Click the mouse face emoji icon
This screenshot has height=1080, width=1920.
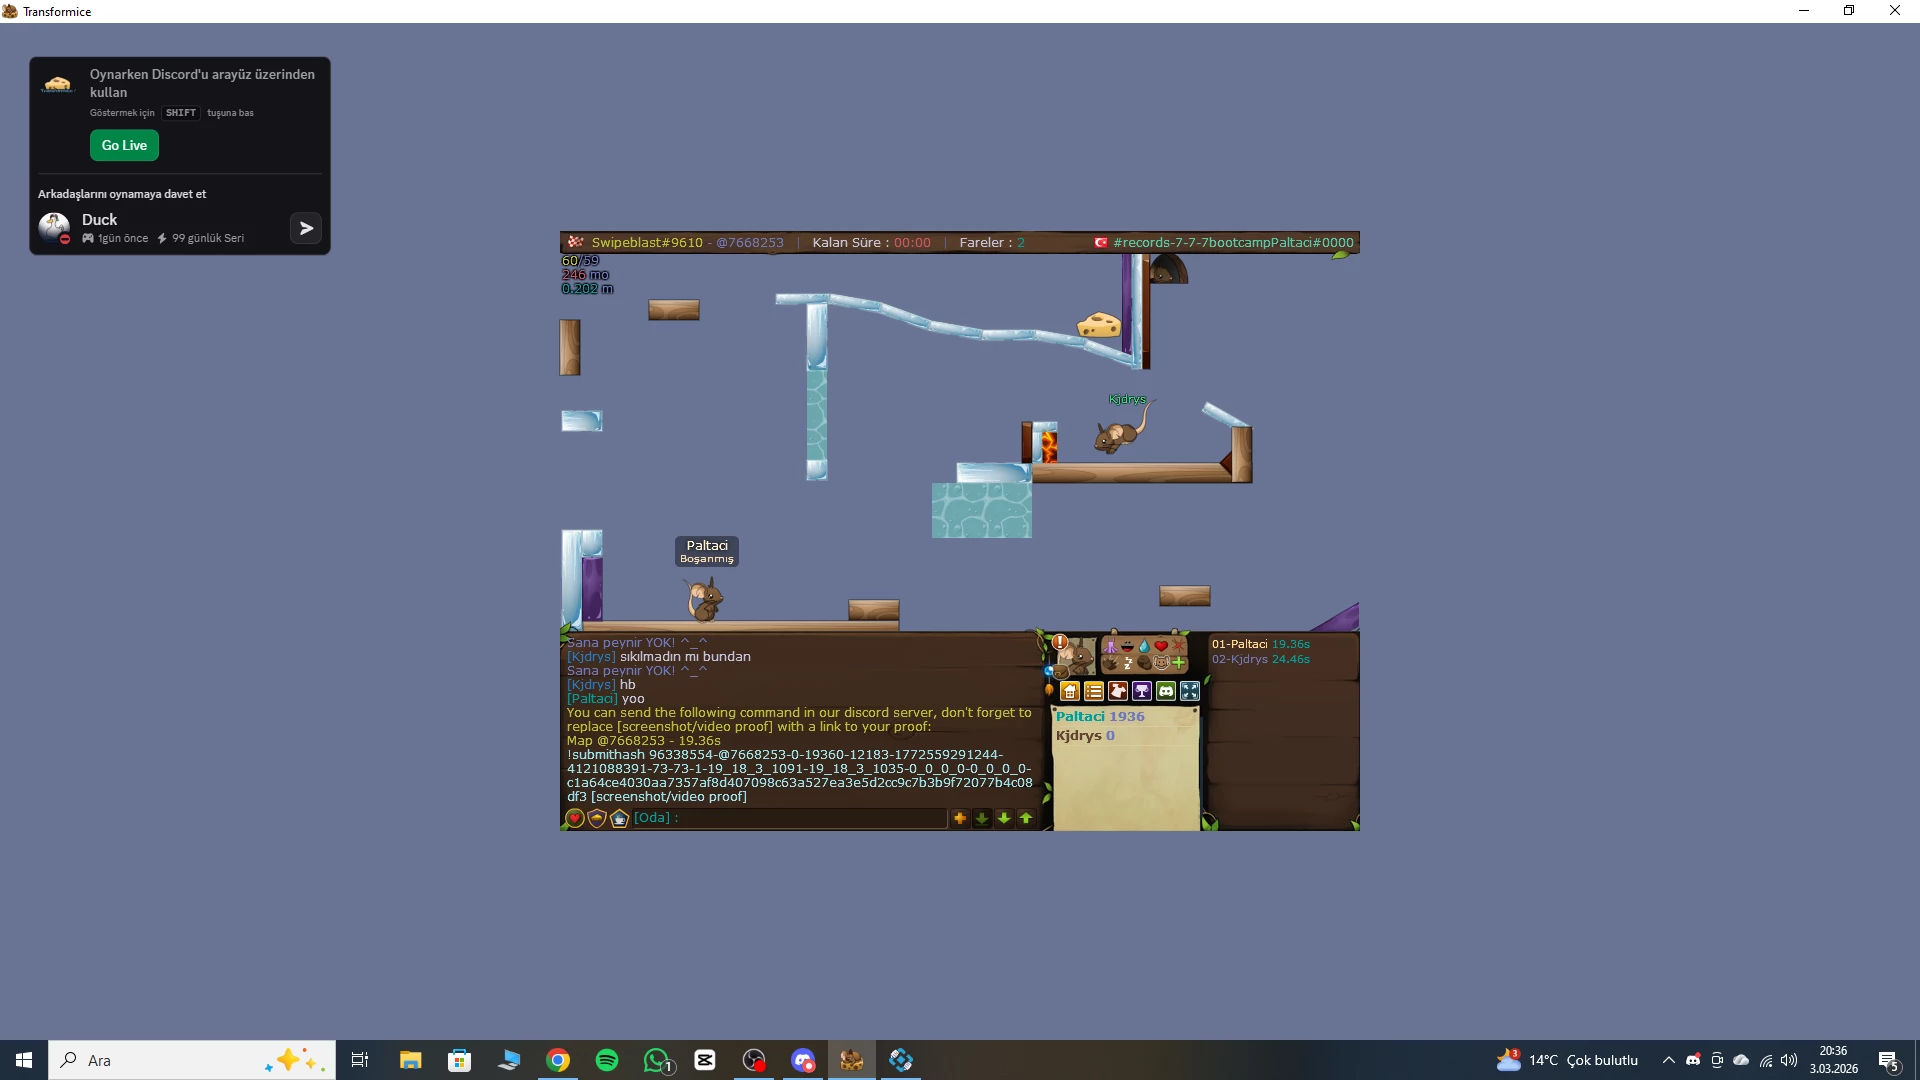[1161, 663]
